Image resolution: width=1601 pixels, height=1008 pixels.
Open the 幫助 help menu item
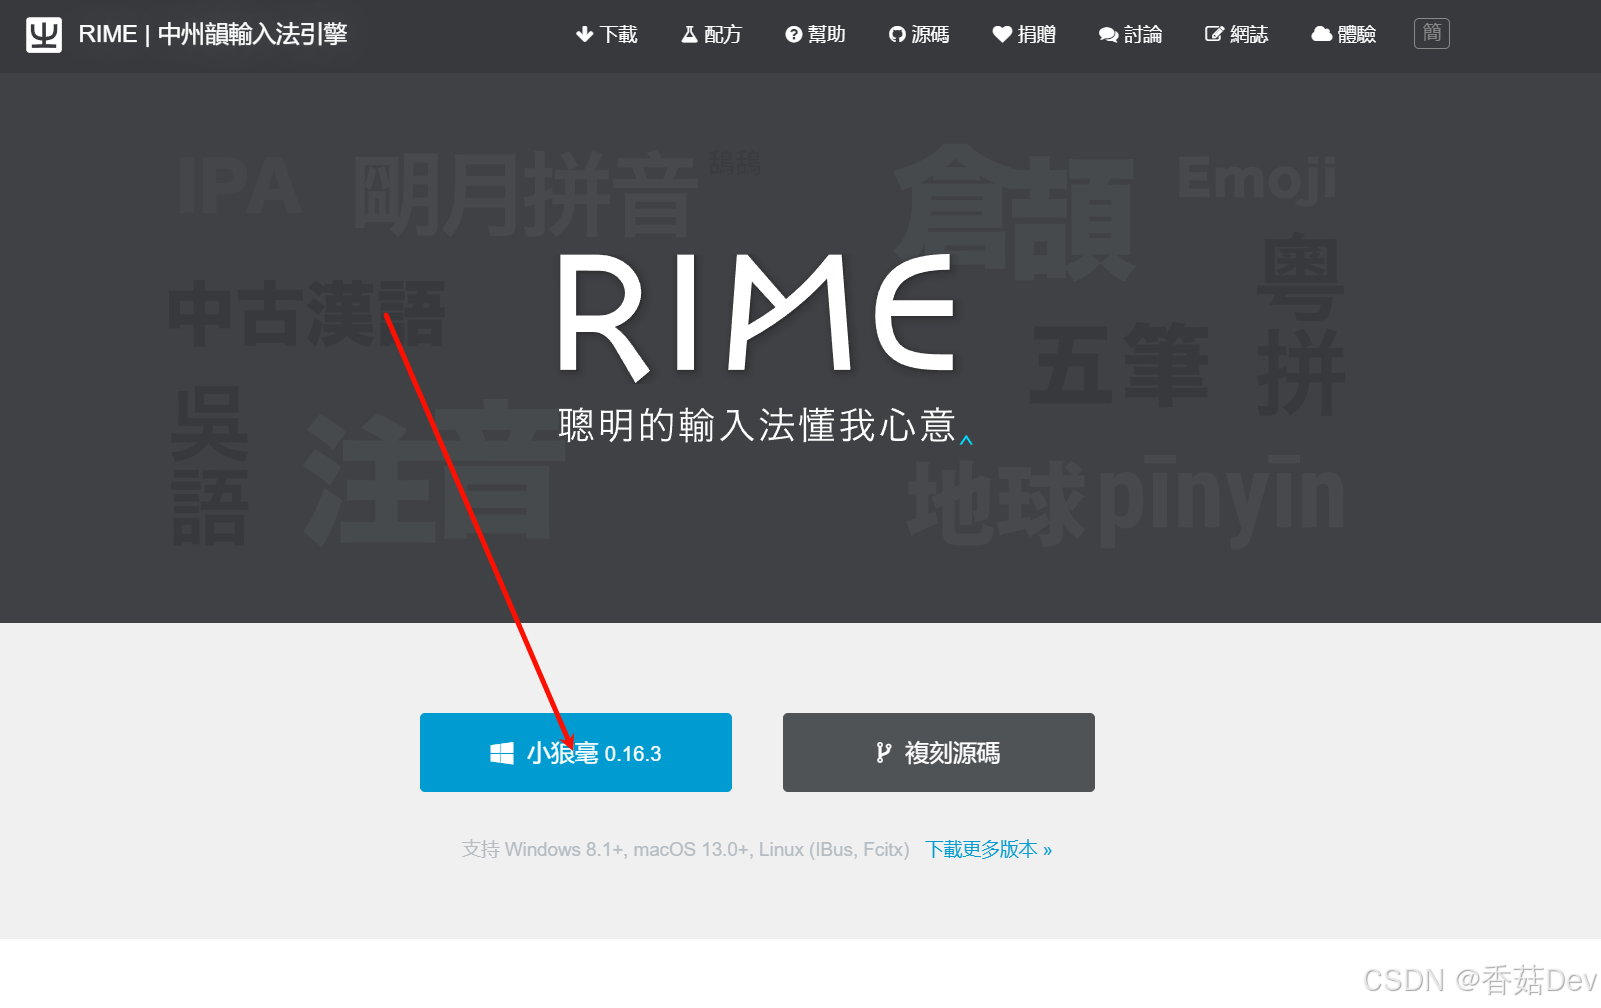[815, 35]
